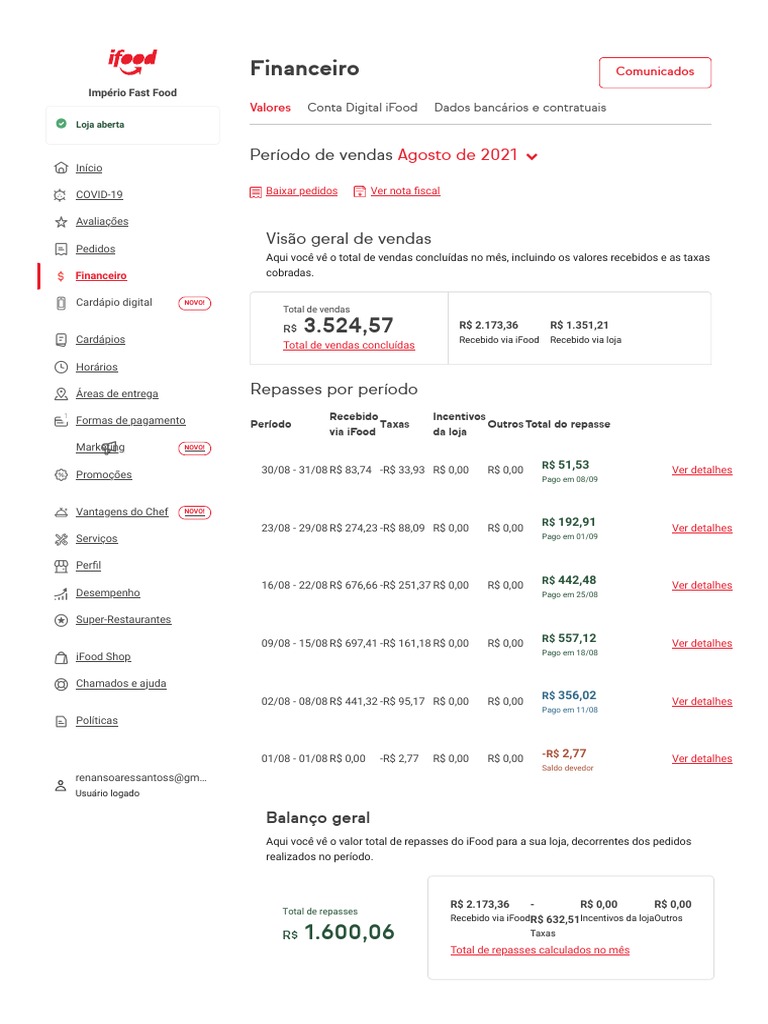Open Ver nota fiscal link

[404, 191]
